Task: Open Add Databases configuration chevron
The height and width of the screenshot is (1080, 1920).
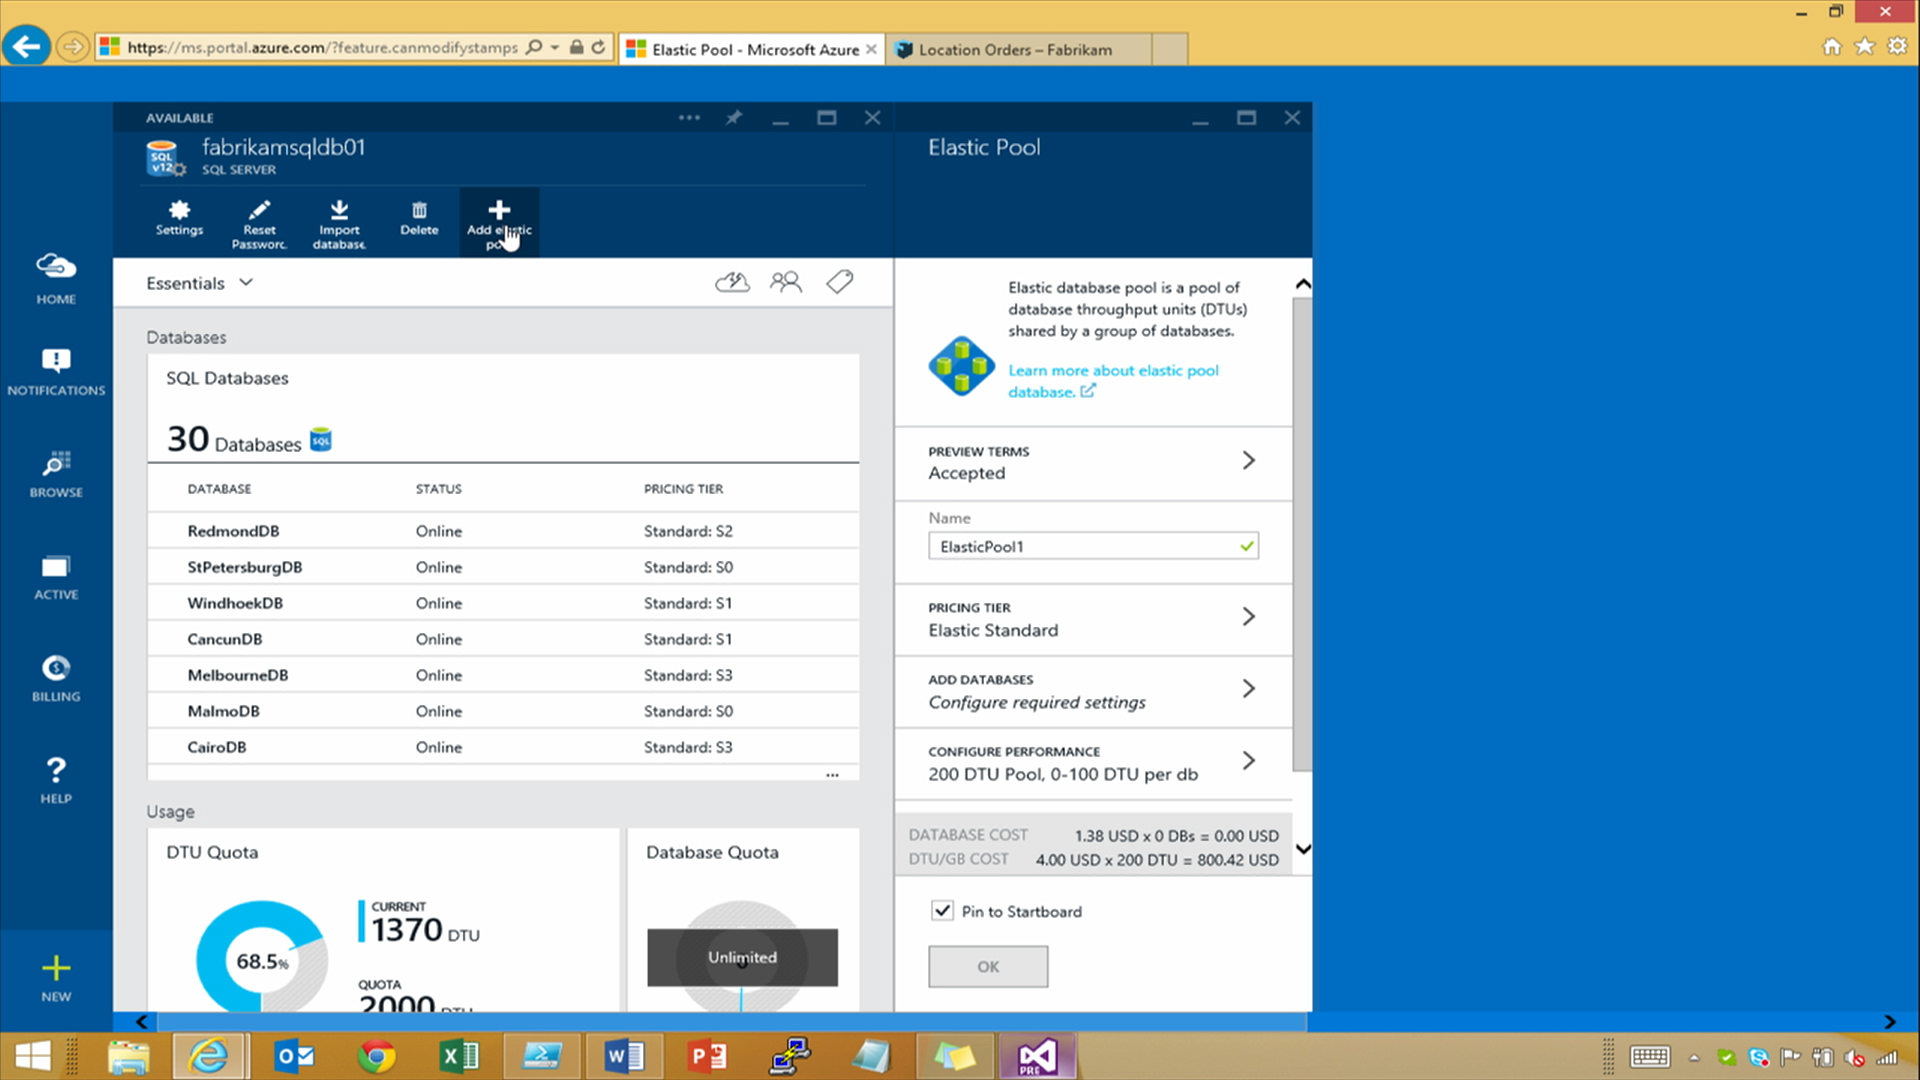Action: tap(1248, 689)
